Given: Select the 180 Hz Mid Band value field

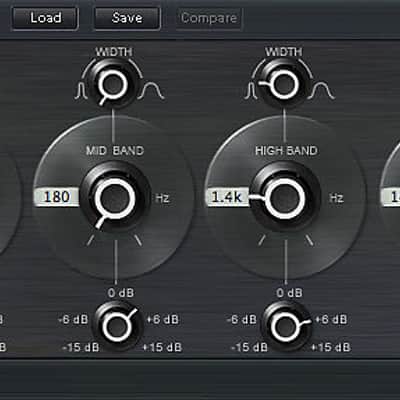Looking at the screenshot, I should 57,197.
